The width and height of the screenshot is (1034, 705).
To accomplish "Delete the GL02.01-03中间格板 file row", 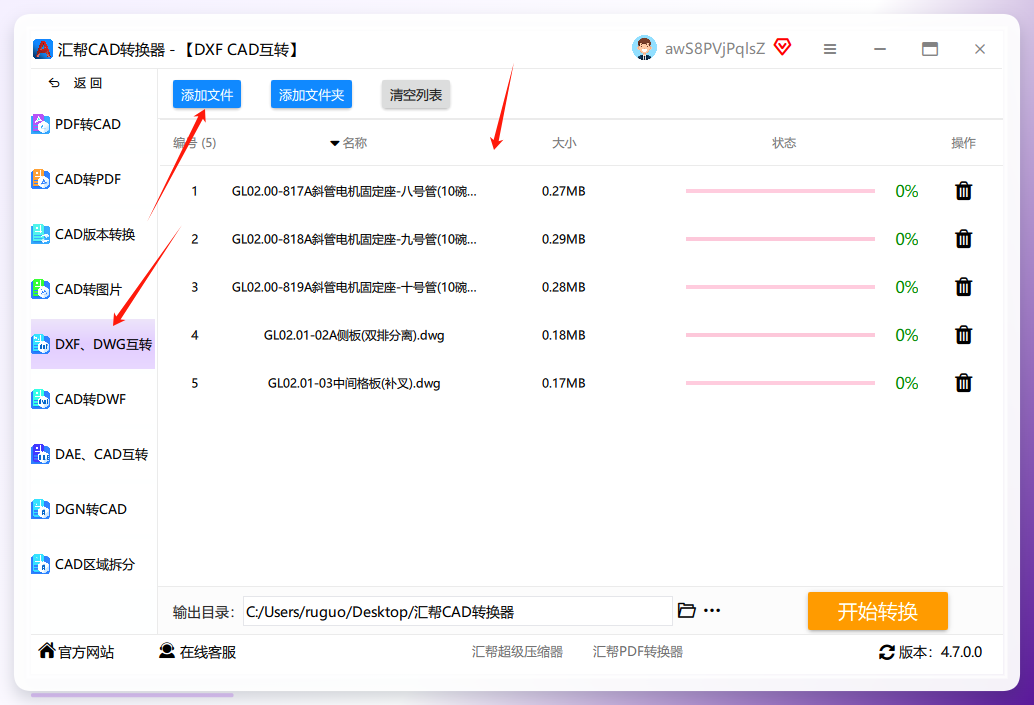I will (x=963, y=383).
